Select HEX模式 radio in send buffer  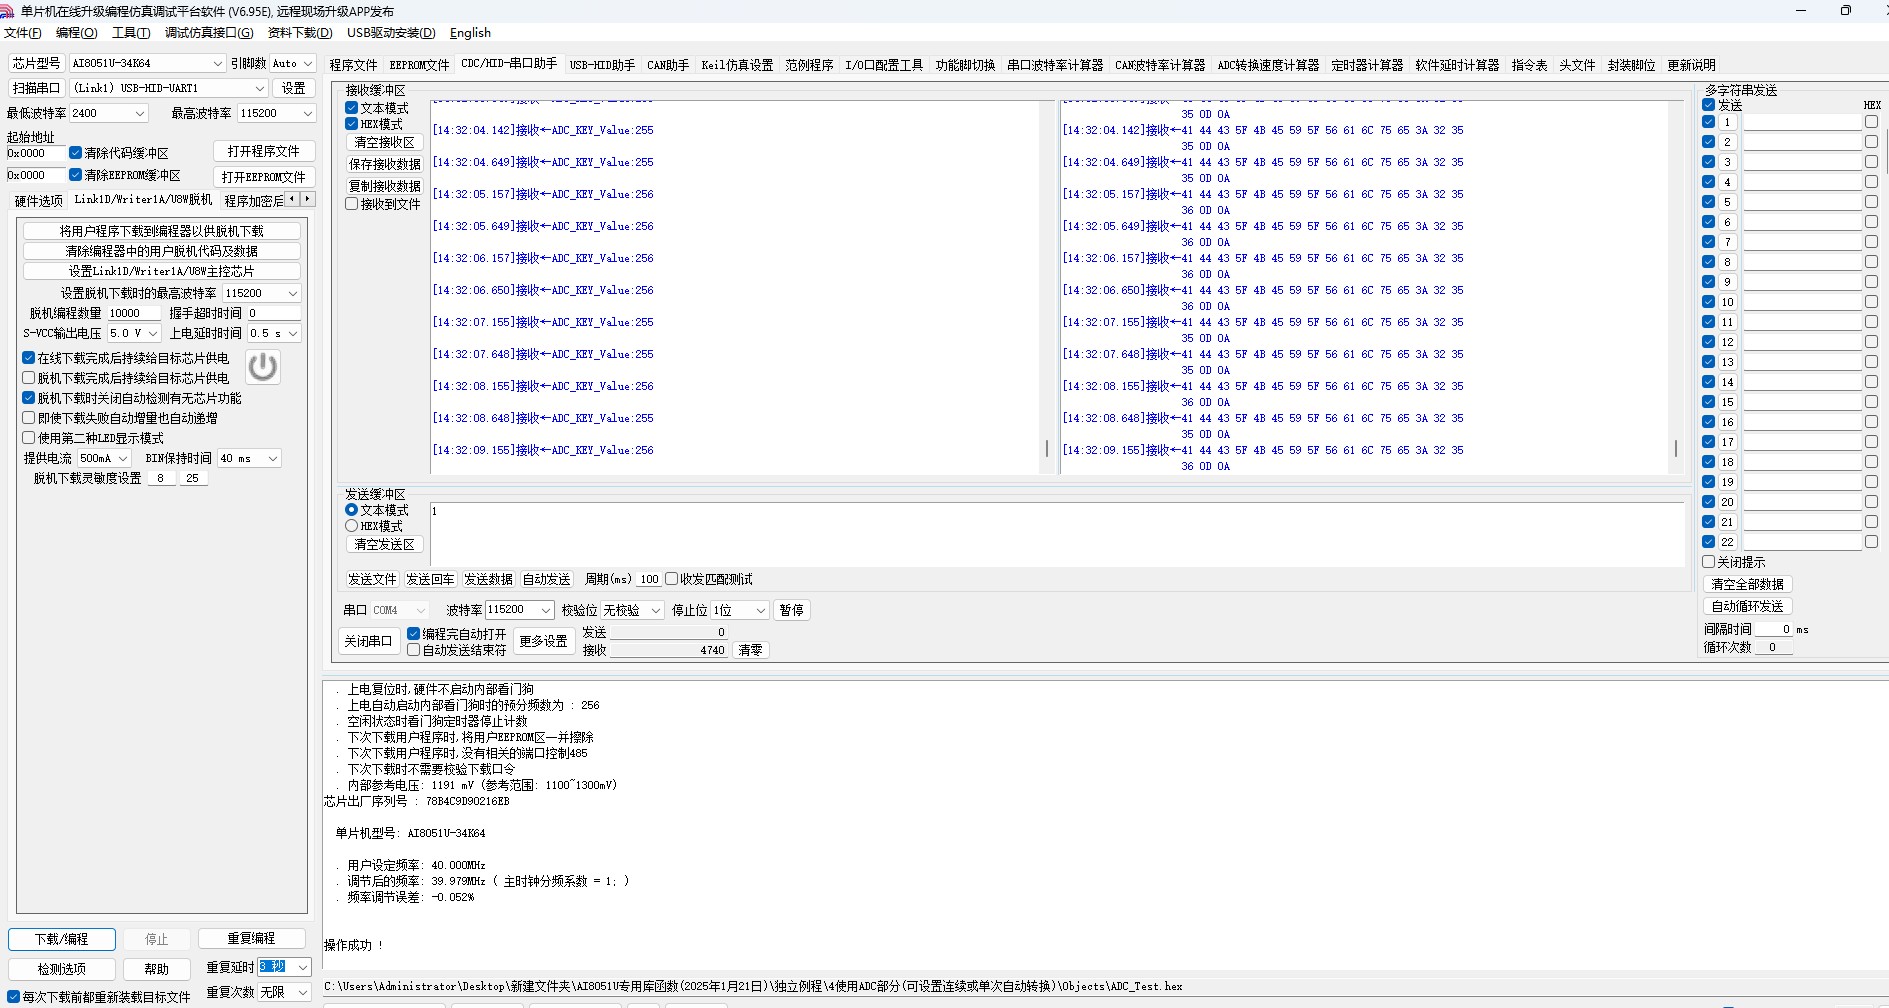point(352,526)
